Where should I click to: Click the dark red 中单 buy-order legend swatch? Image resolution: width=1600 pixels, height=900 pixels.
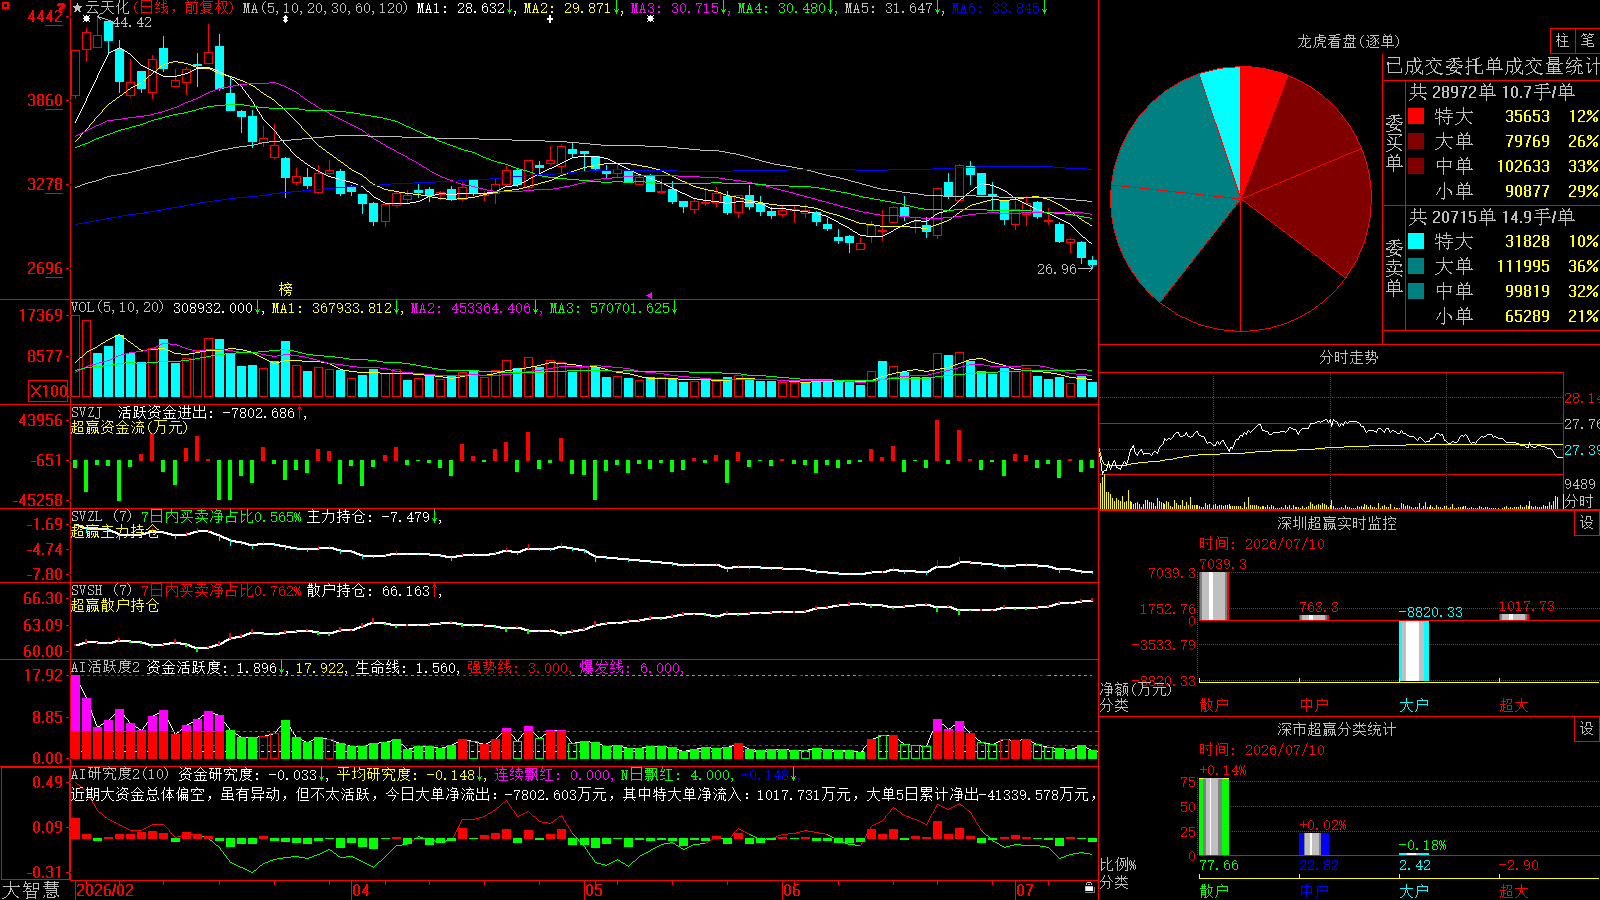(1416, 166)
